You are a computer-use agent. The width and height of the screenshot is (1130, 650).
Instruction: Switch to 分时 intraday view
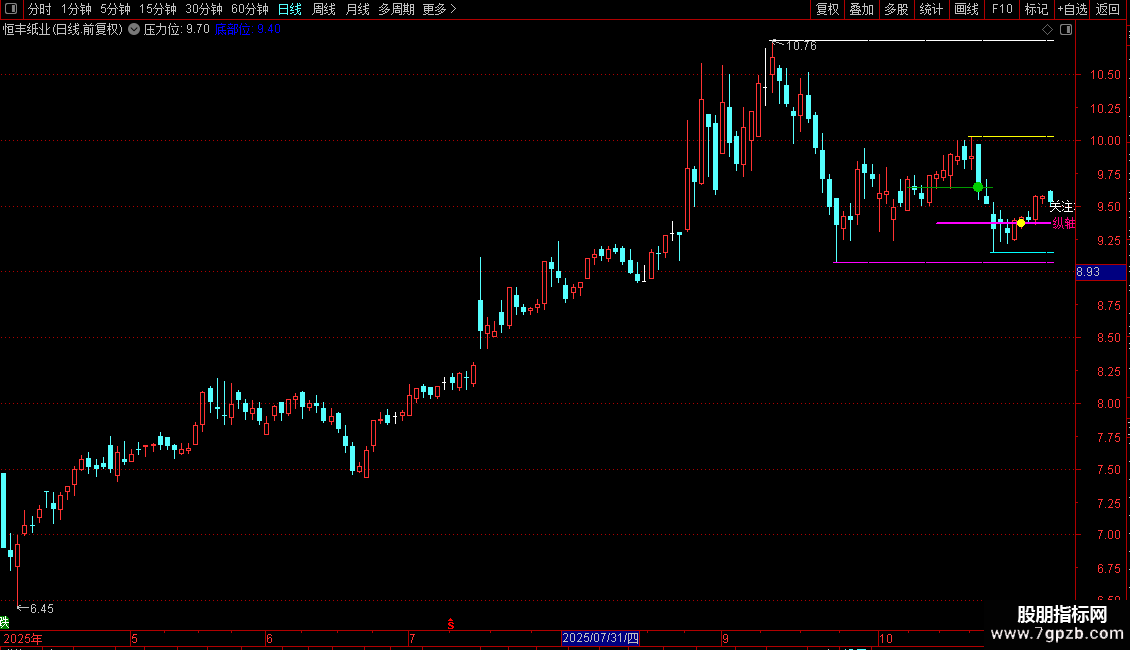point(39,9)
